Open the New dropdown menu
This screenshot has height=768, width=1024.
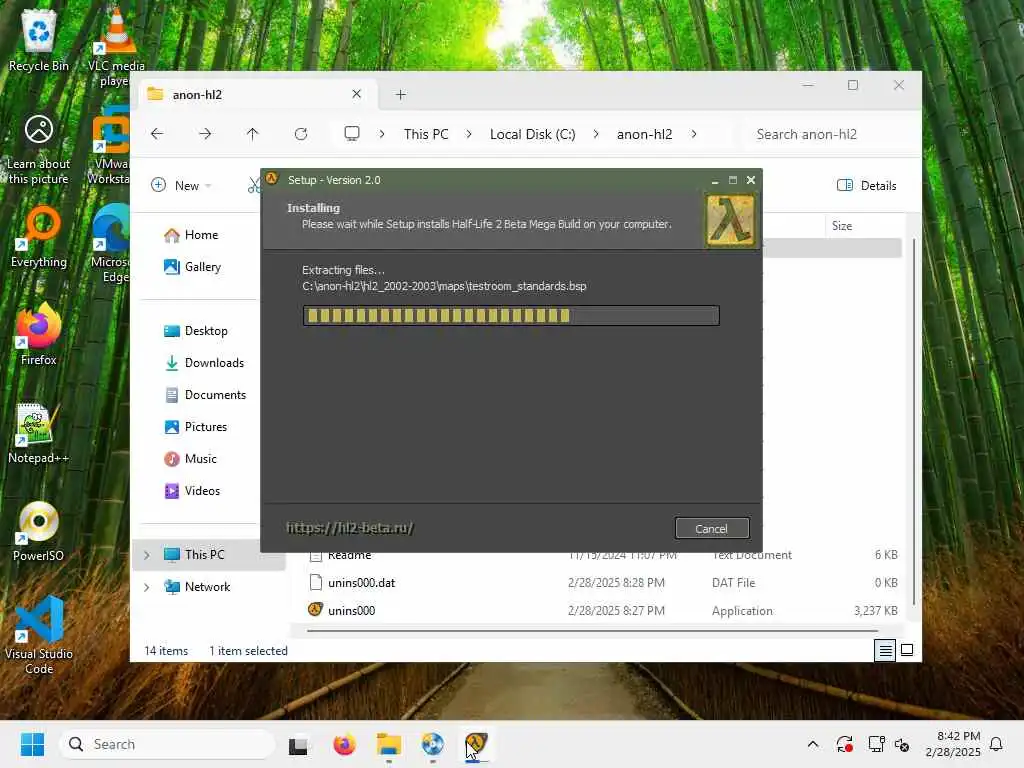point(181,185)
